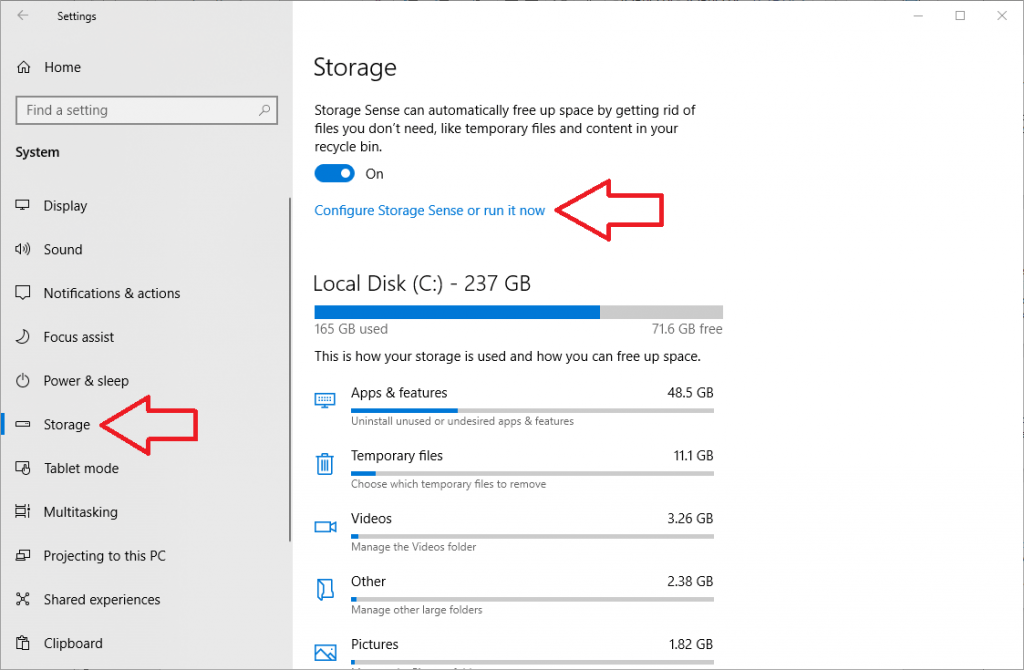Image resolution: width=1024 pixels, height=670 pixels.
Task: Go back with the Settings back arrow
Action: point(23,16)
